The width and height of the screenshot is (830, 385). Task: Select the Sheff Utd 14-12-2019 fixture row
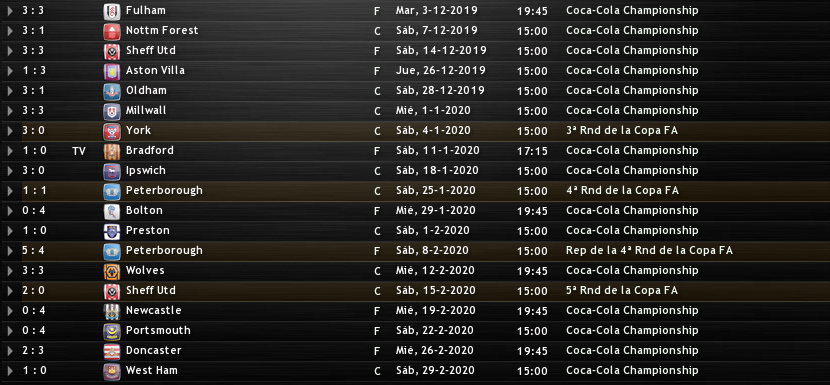(415, 51)
